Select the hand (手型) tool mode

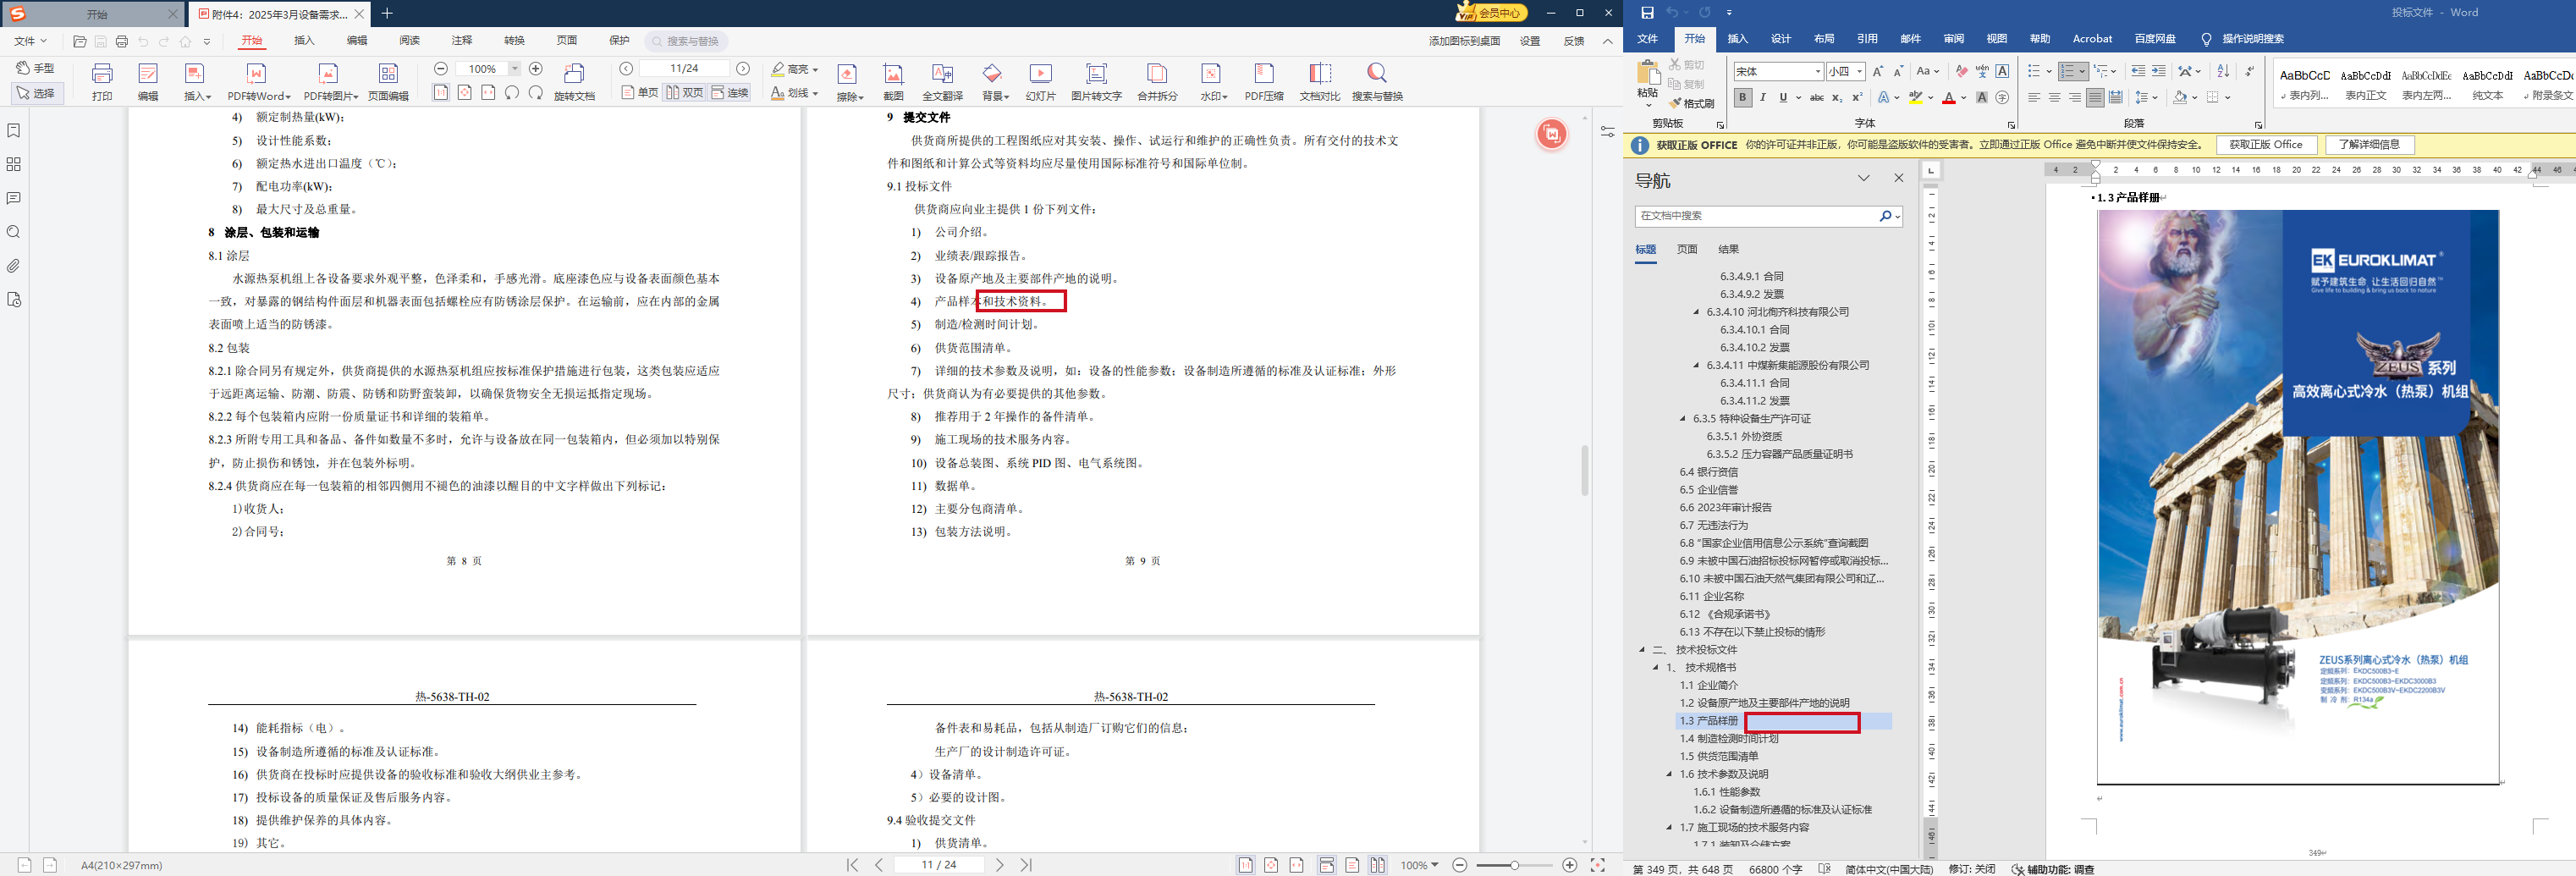pyautogui.click(x=36, y=68)
